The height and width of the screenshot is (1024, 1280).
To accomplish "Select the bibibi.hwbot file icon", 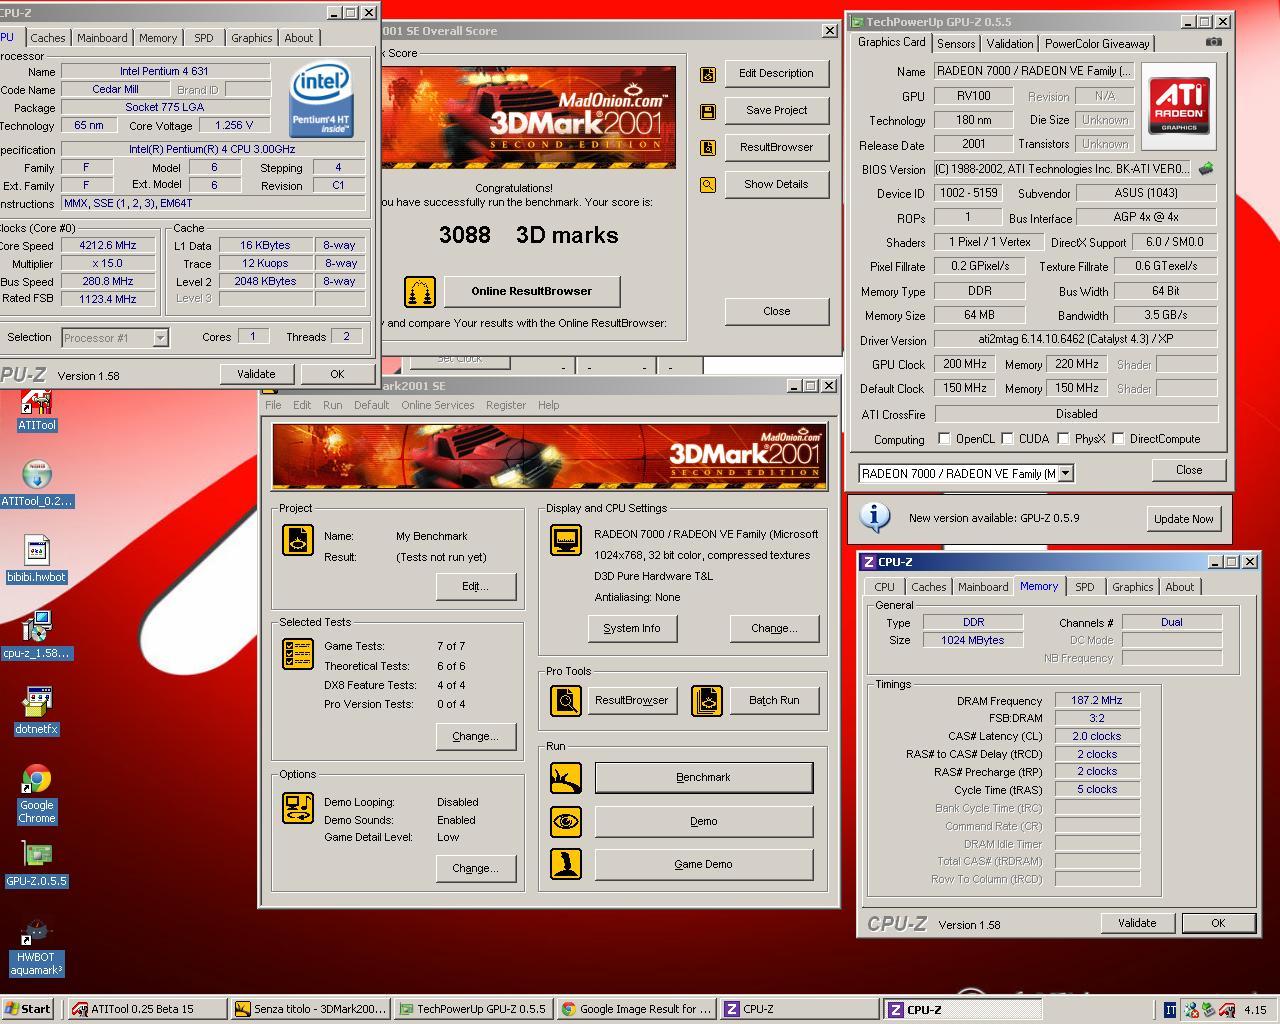I will pyautogui.click(x=37, y=560).
